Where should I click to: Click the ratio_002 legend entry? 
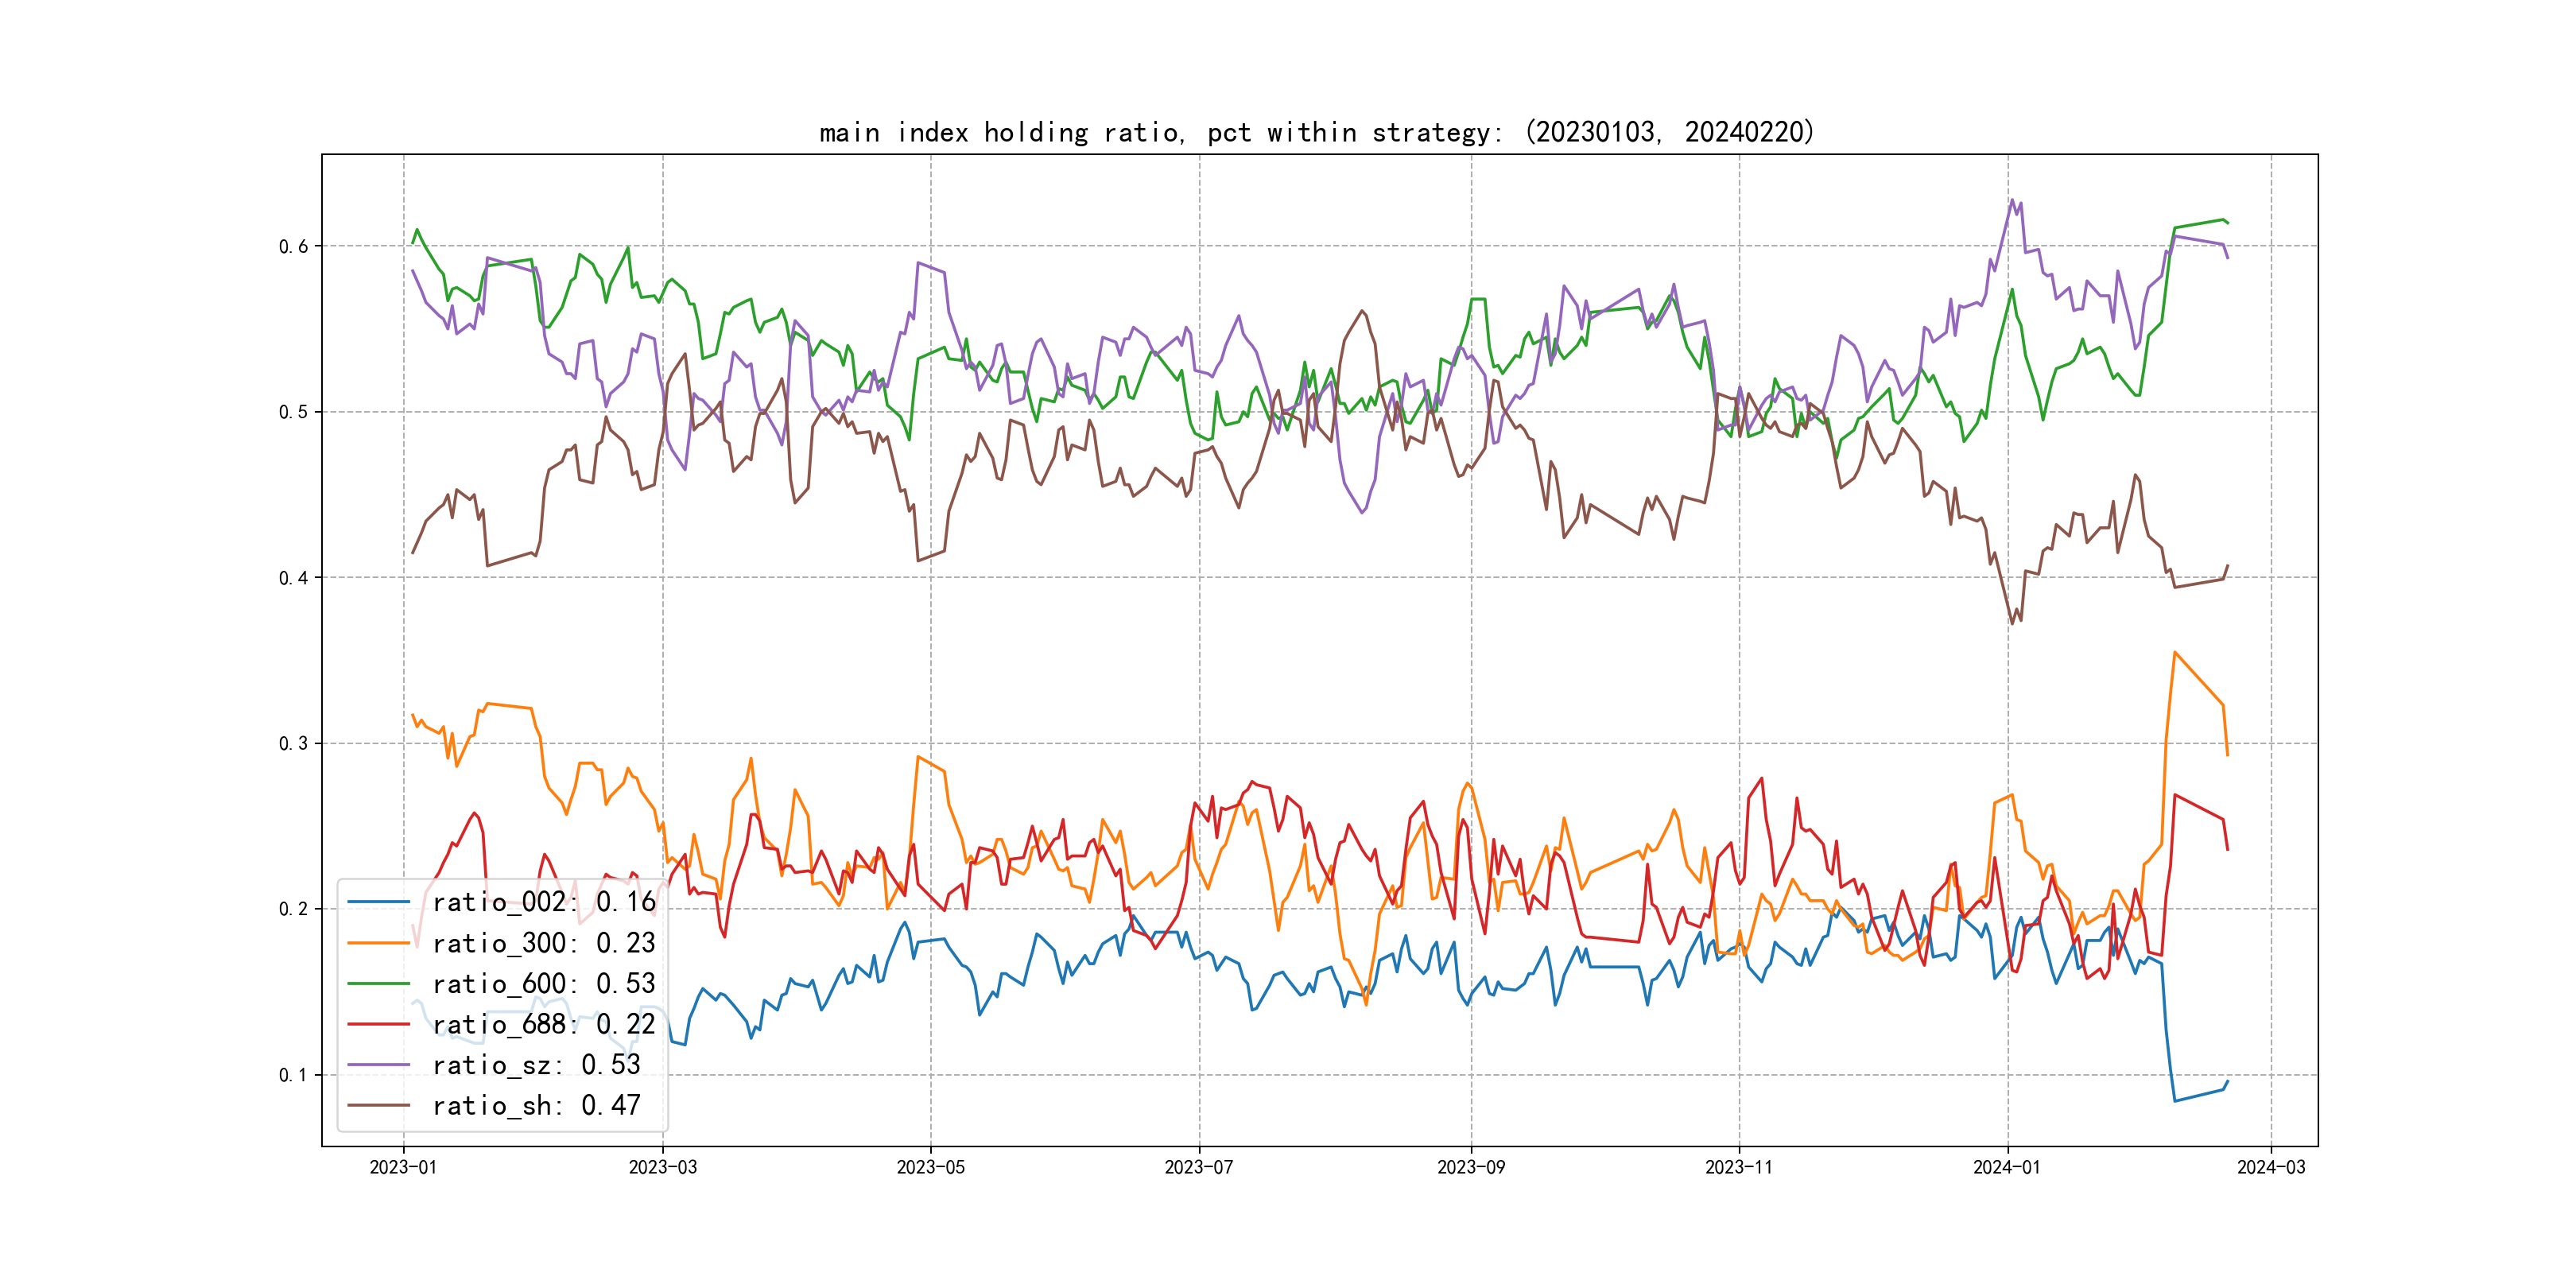click(x=543, y=902)
